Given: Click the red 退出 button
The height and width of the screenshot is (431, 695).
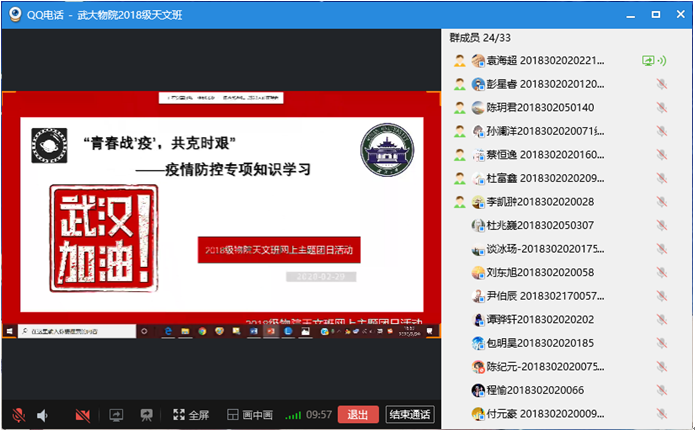Looking at the screenshot, I should (358, 415).
